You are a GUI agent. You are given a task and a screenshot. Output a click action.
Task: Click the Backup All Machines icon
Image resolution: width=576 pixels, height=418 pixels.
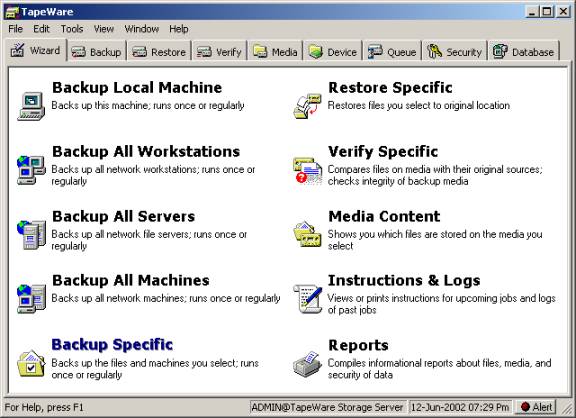pos(31,299)
